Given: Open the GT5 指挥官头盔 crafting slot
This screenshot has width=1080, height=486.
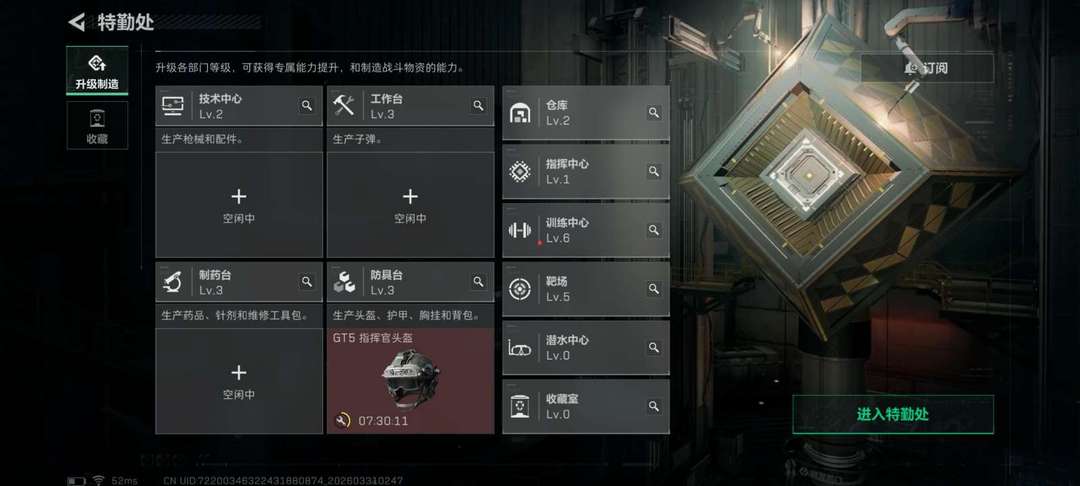Looking at the screenshot, I should pos(411,381).
